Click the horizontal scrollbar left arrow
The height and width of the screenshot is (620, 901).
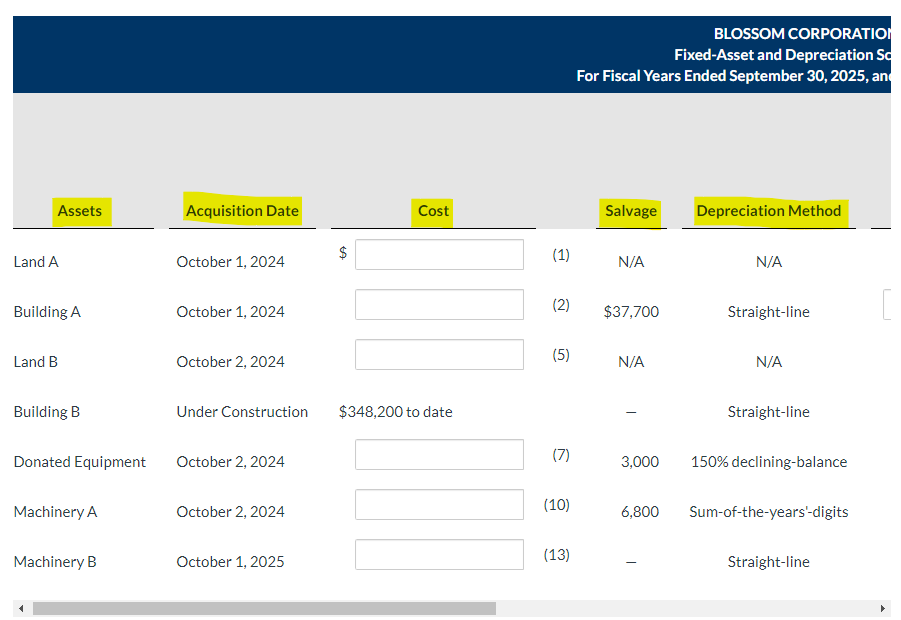[x=20, y=608]
